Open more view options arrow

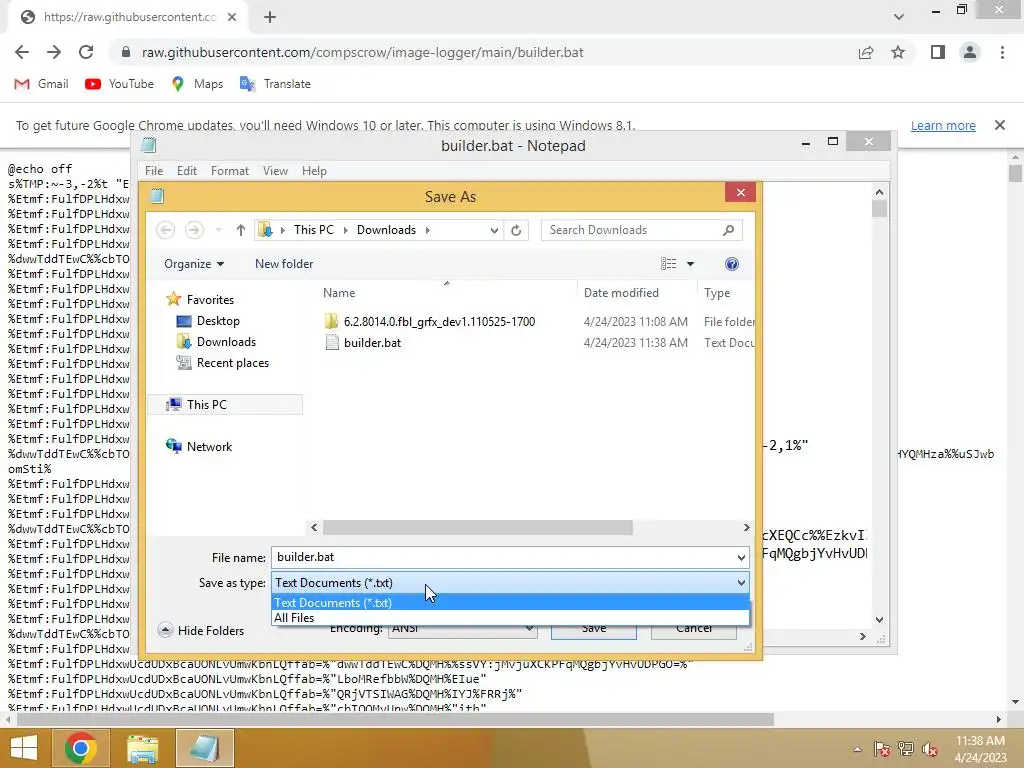pyautogui.click(x=690, y=264)
